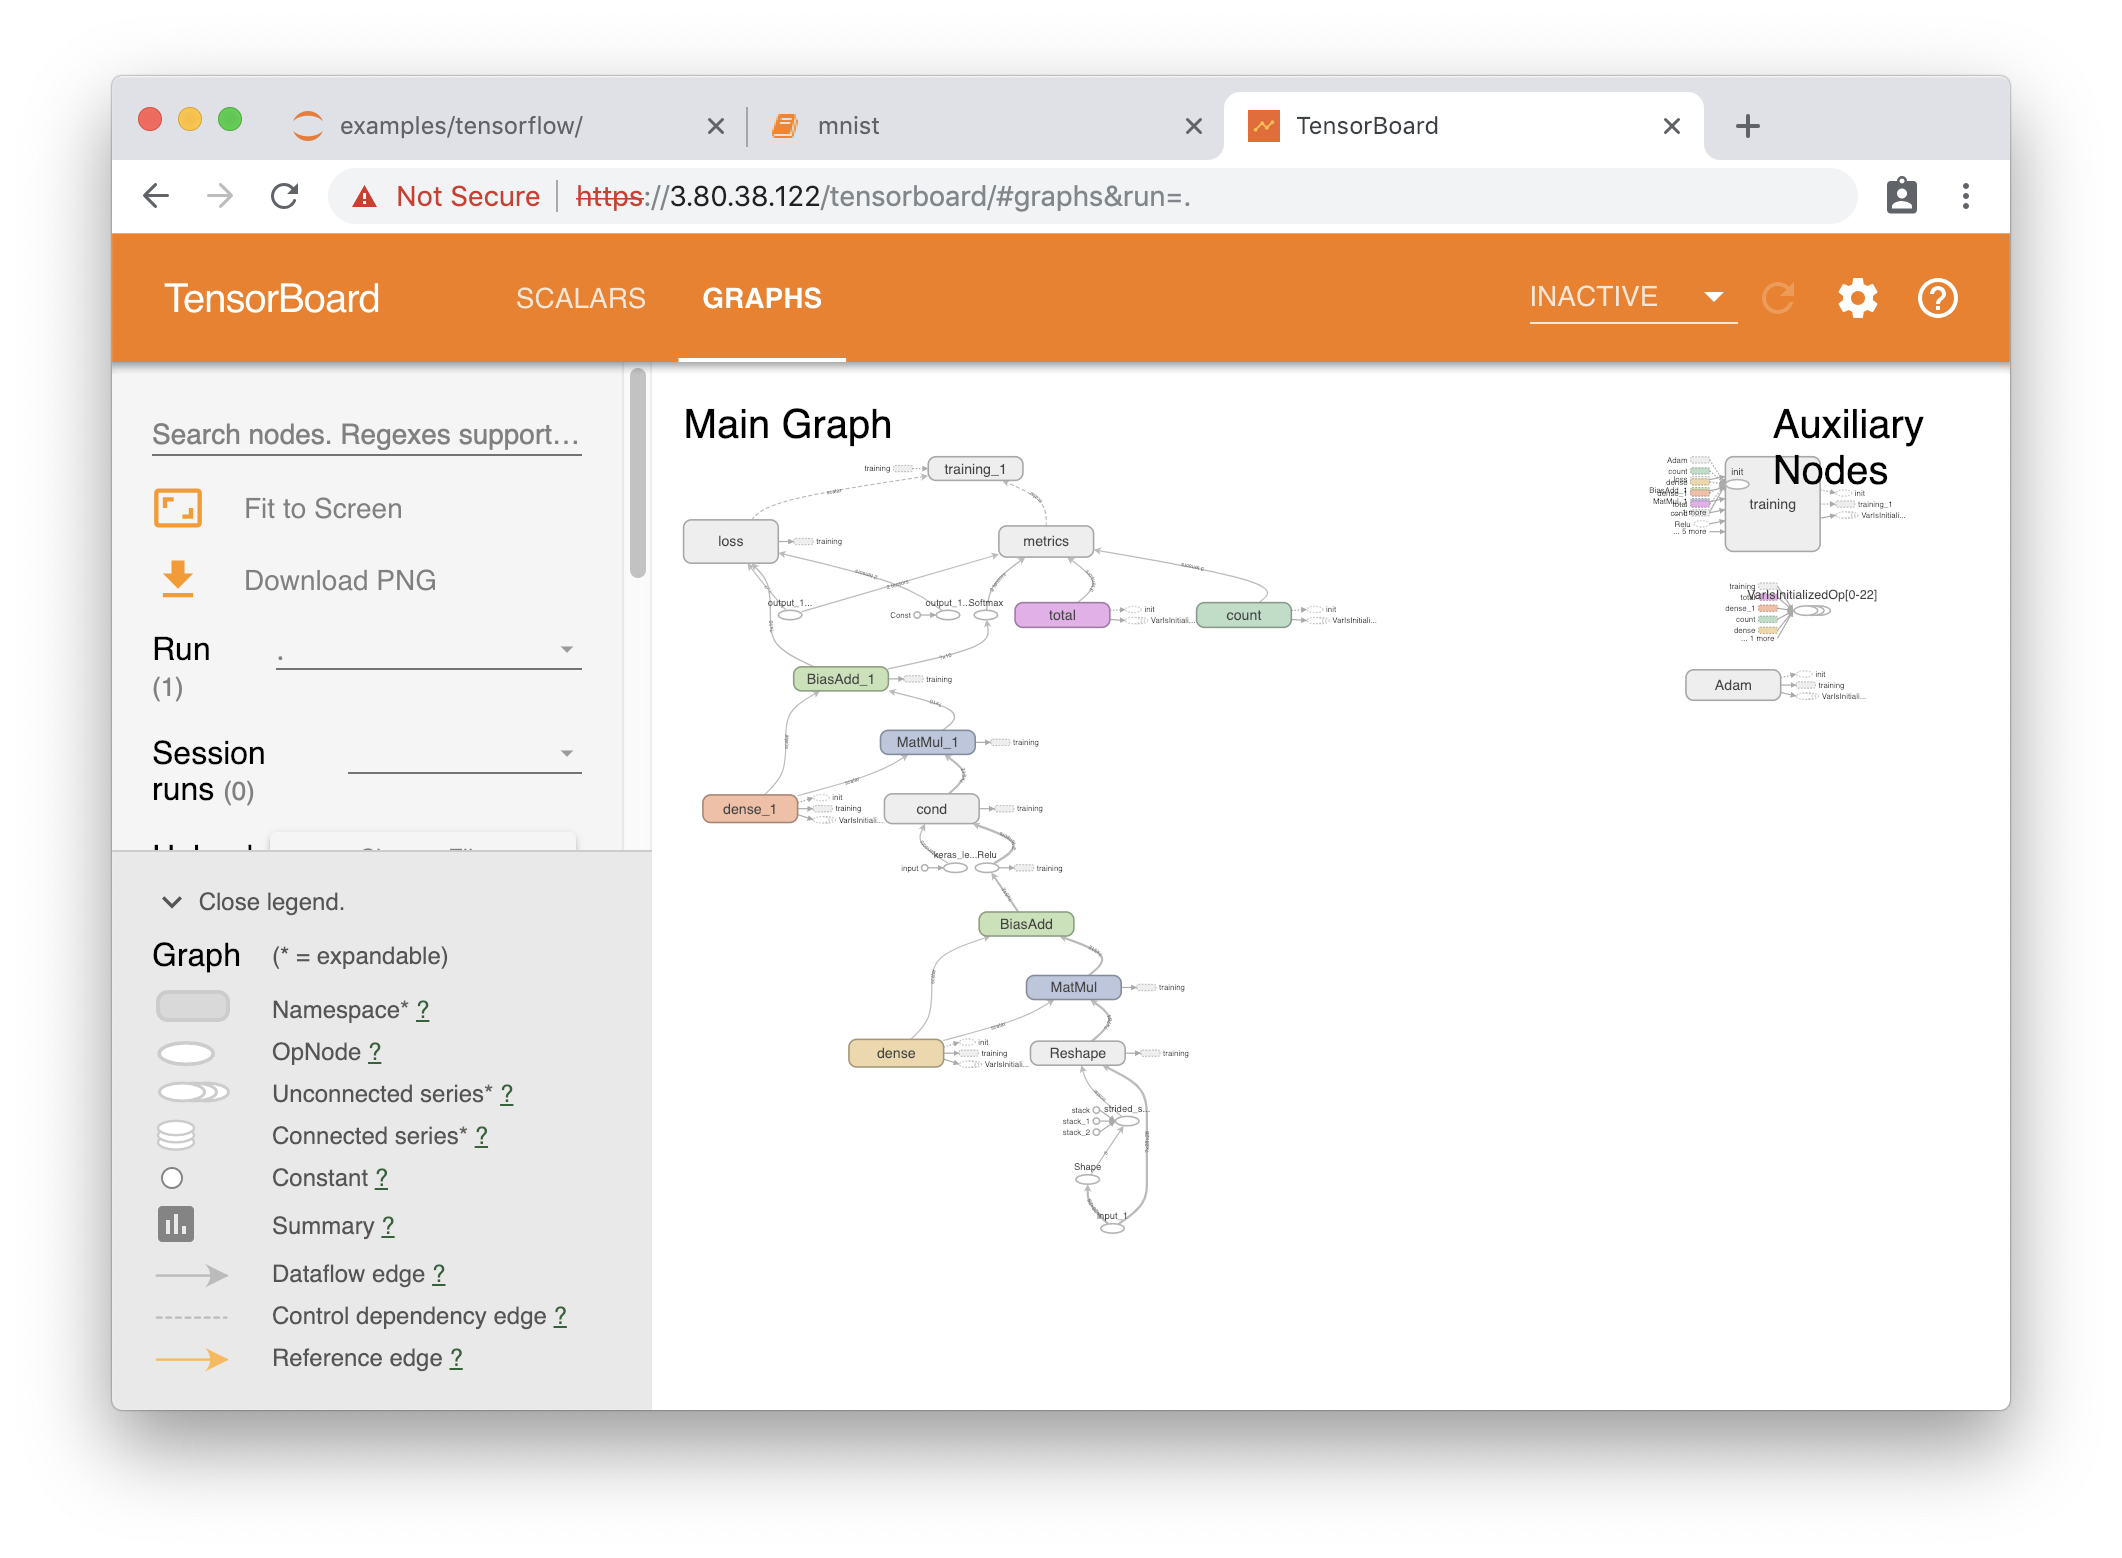The width and height of the screenshot is (2122, 1558).
Task: Select the total node
Action: [x=1062, y=615]
